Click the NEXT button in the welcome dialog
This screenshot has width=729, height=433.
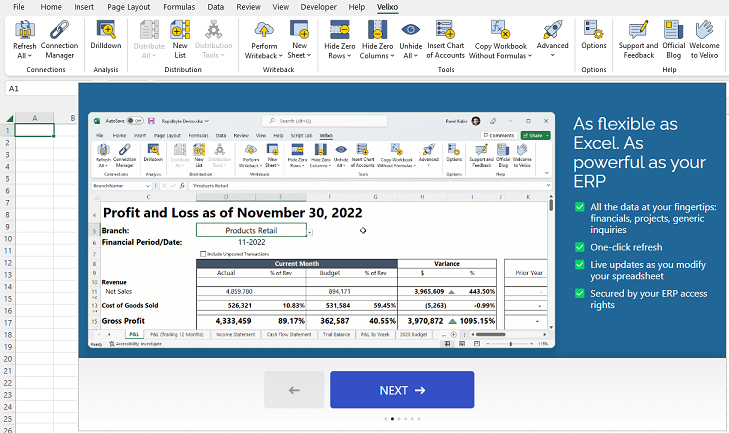402,390
